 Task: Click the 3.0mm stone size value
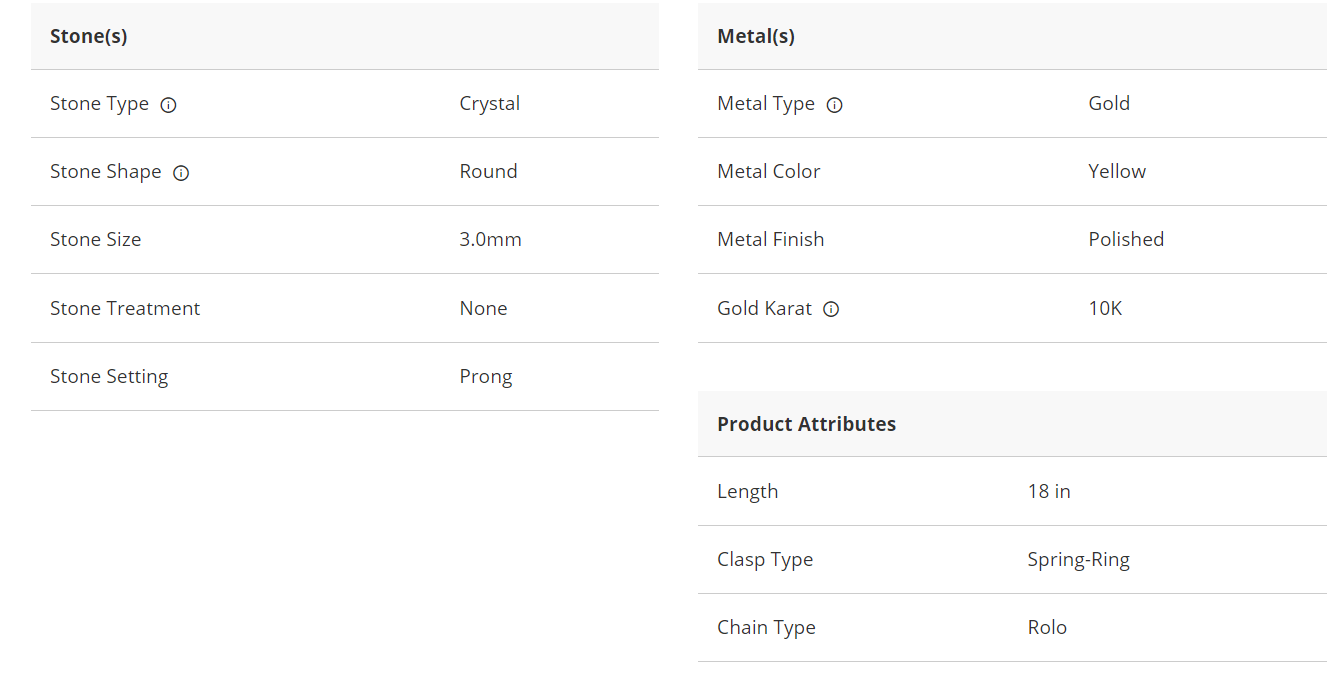point(490,240)
